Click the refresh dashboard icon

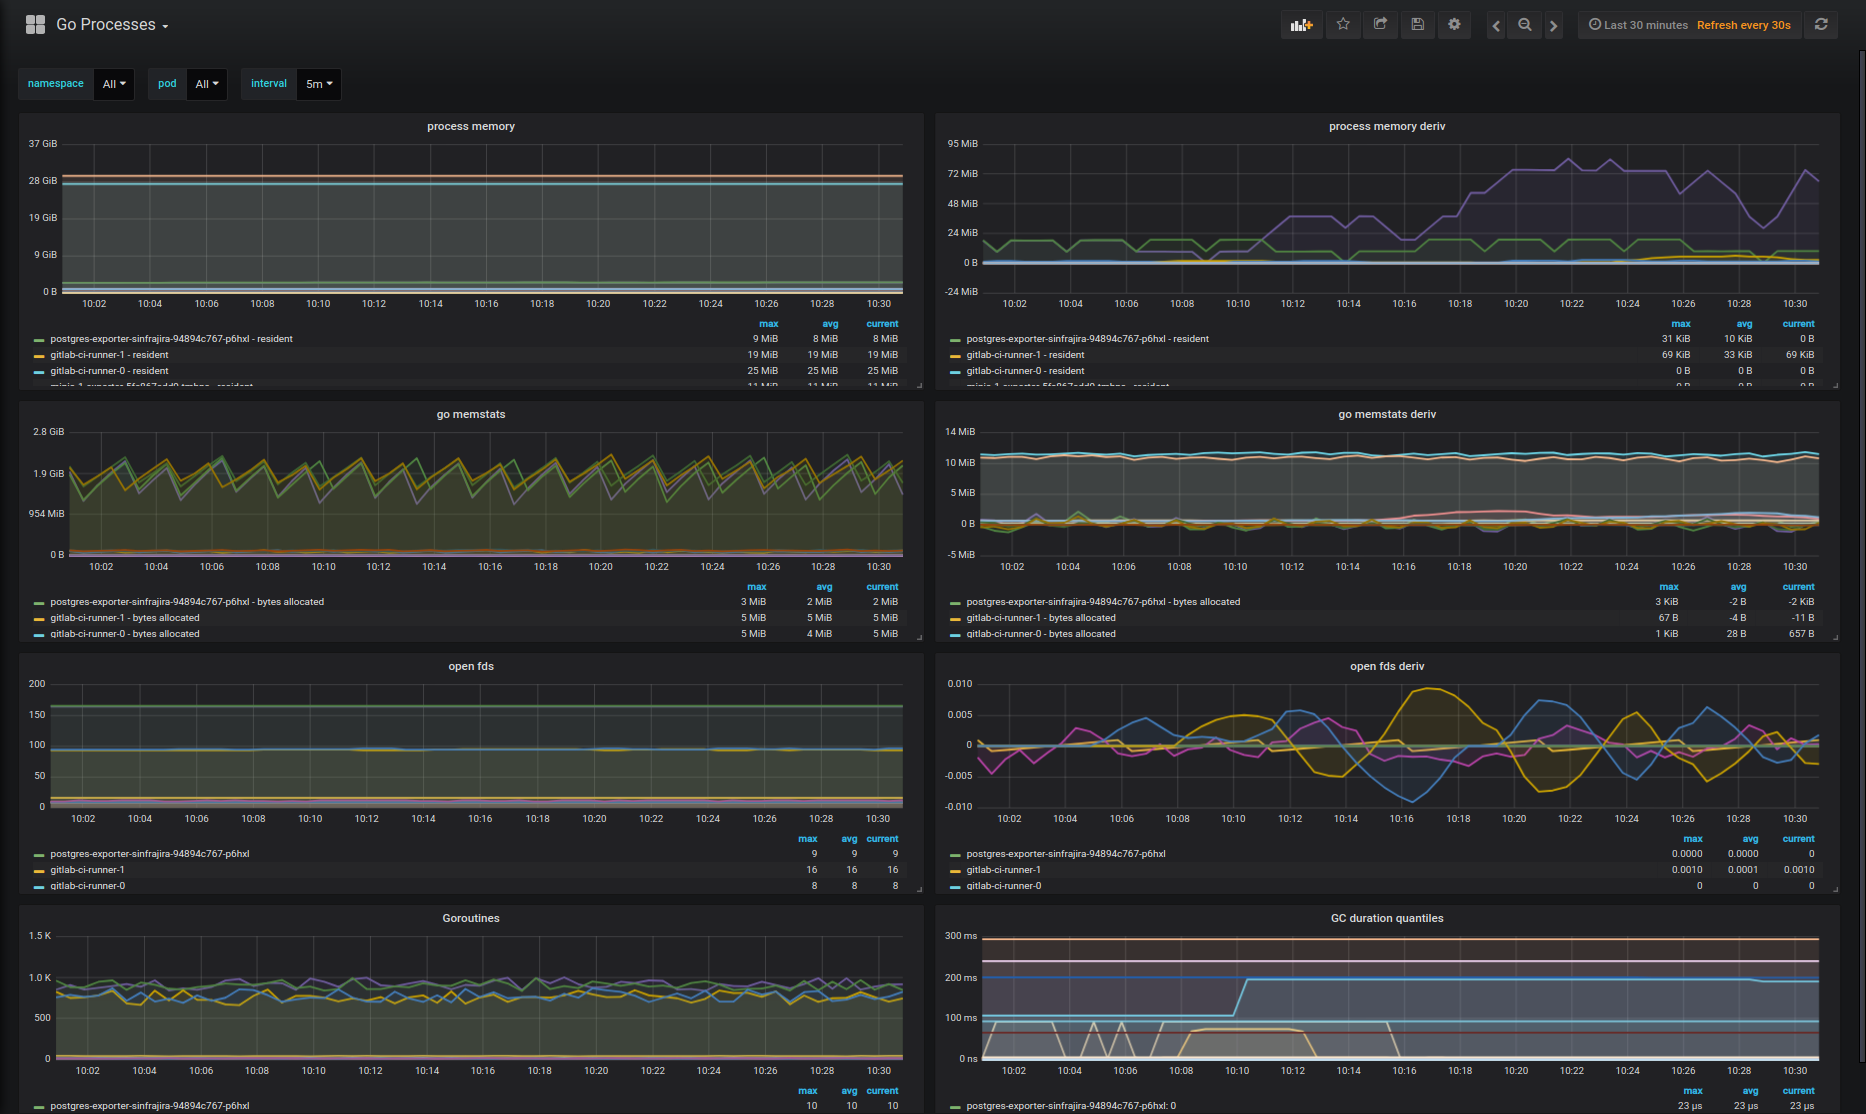(1821, 25)
